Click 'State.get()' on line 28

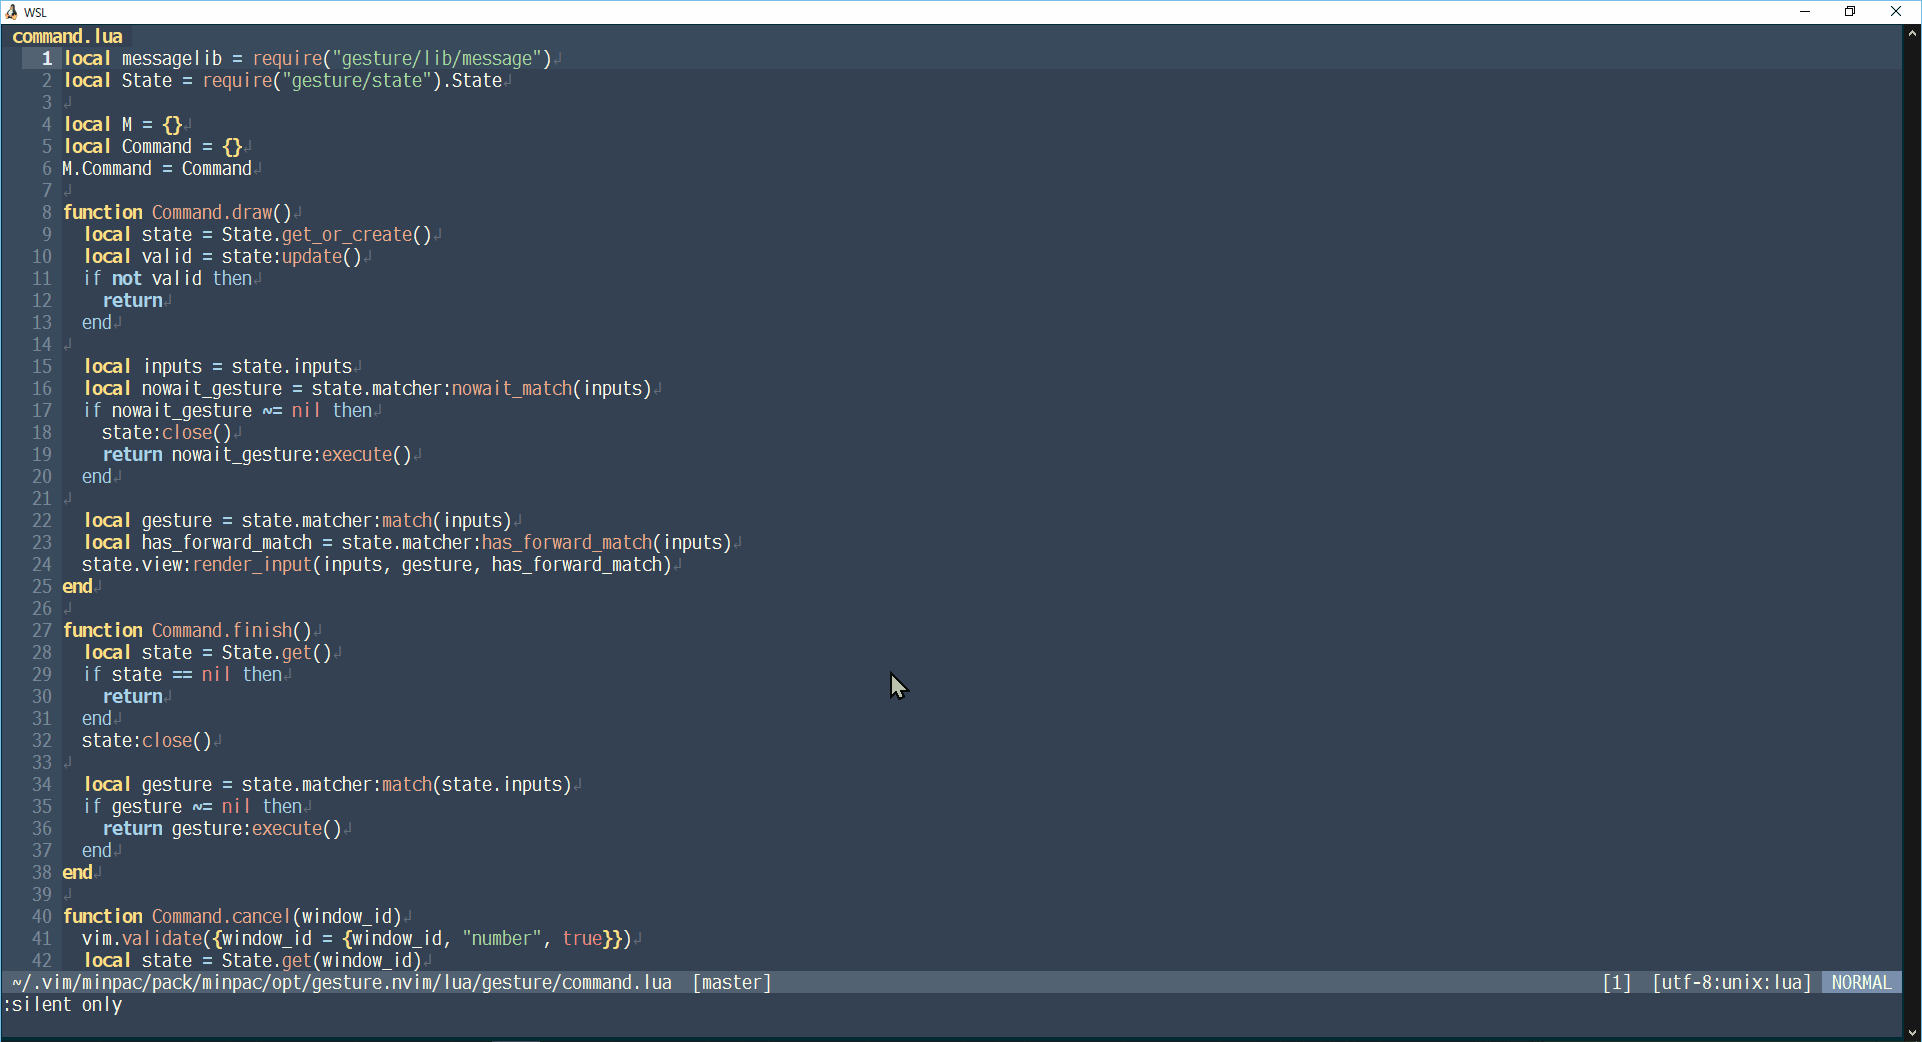277,653
